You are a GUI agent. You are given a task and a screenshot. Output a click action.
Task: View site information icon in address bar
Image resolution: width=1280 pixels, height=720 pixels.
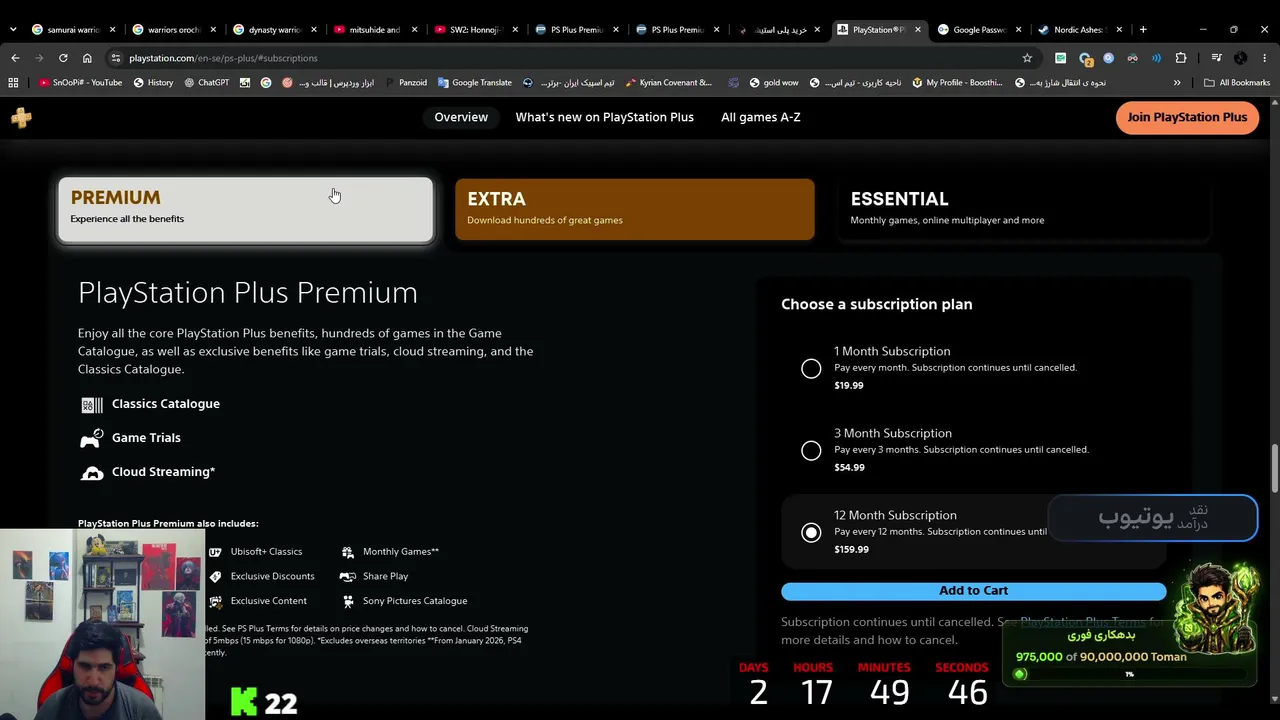pos(116,58)
